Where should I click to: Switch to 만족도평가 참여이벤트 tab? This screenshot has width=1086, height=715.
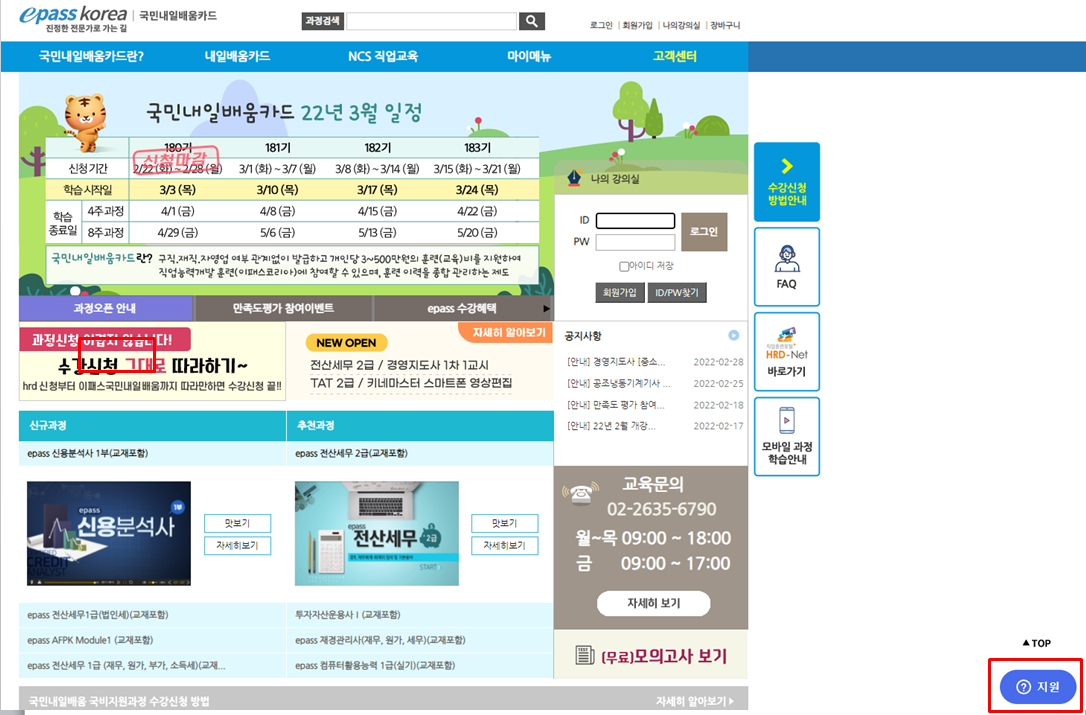[284, 308]
